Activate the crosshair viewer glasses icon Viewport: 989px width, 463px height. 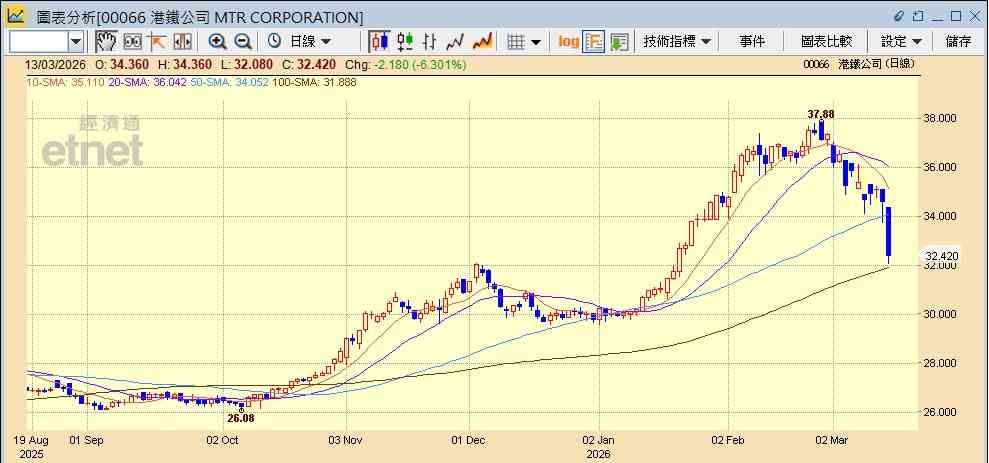pyautogui.click(x=132, y=42)
